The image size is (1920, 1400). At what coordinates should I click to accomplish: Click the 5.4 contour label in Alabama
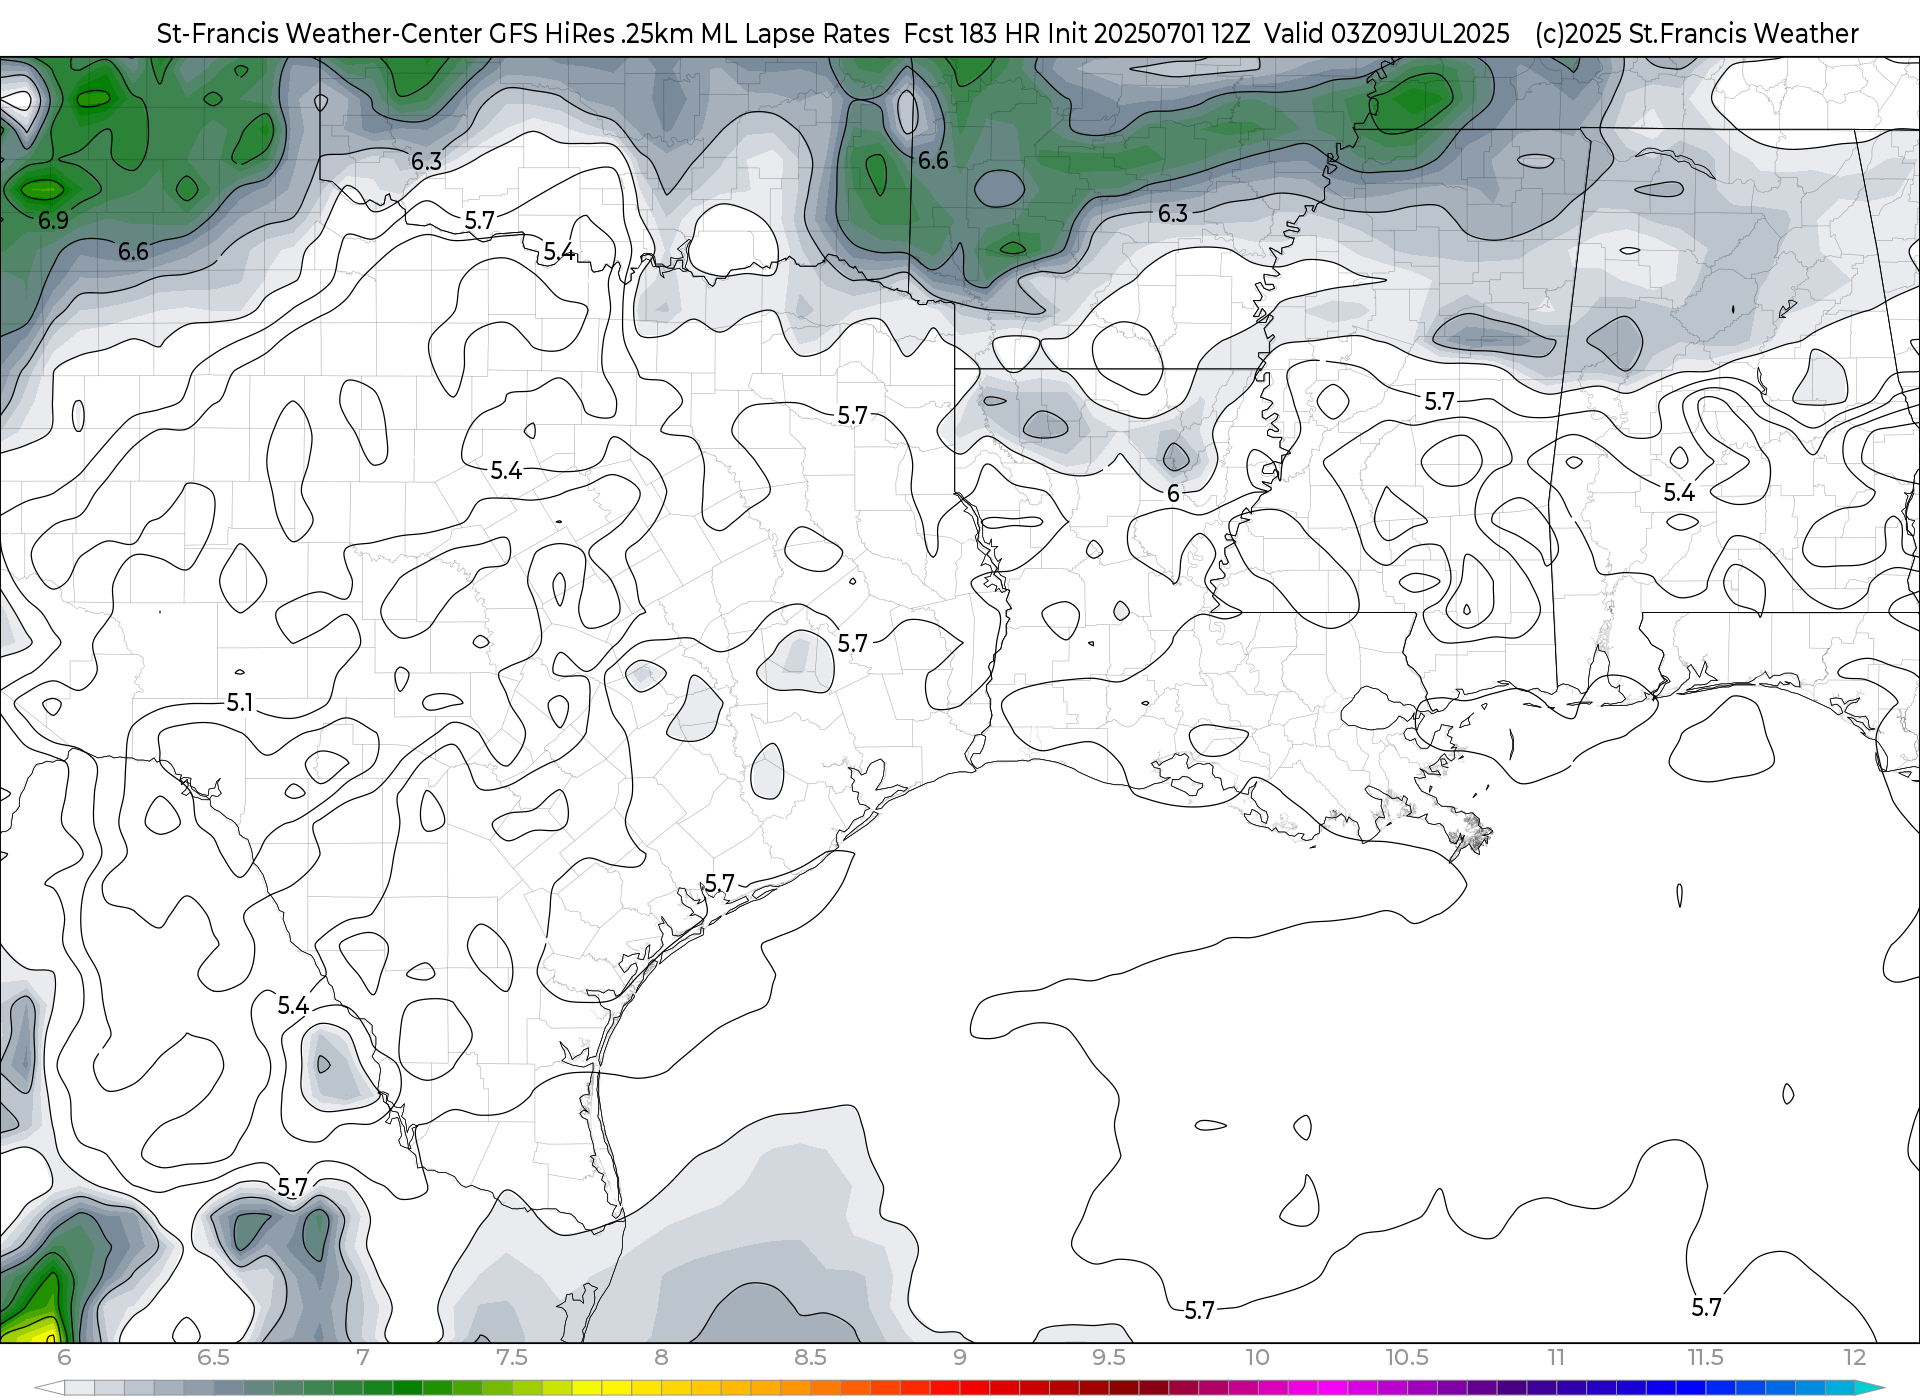(1679, 493)
